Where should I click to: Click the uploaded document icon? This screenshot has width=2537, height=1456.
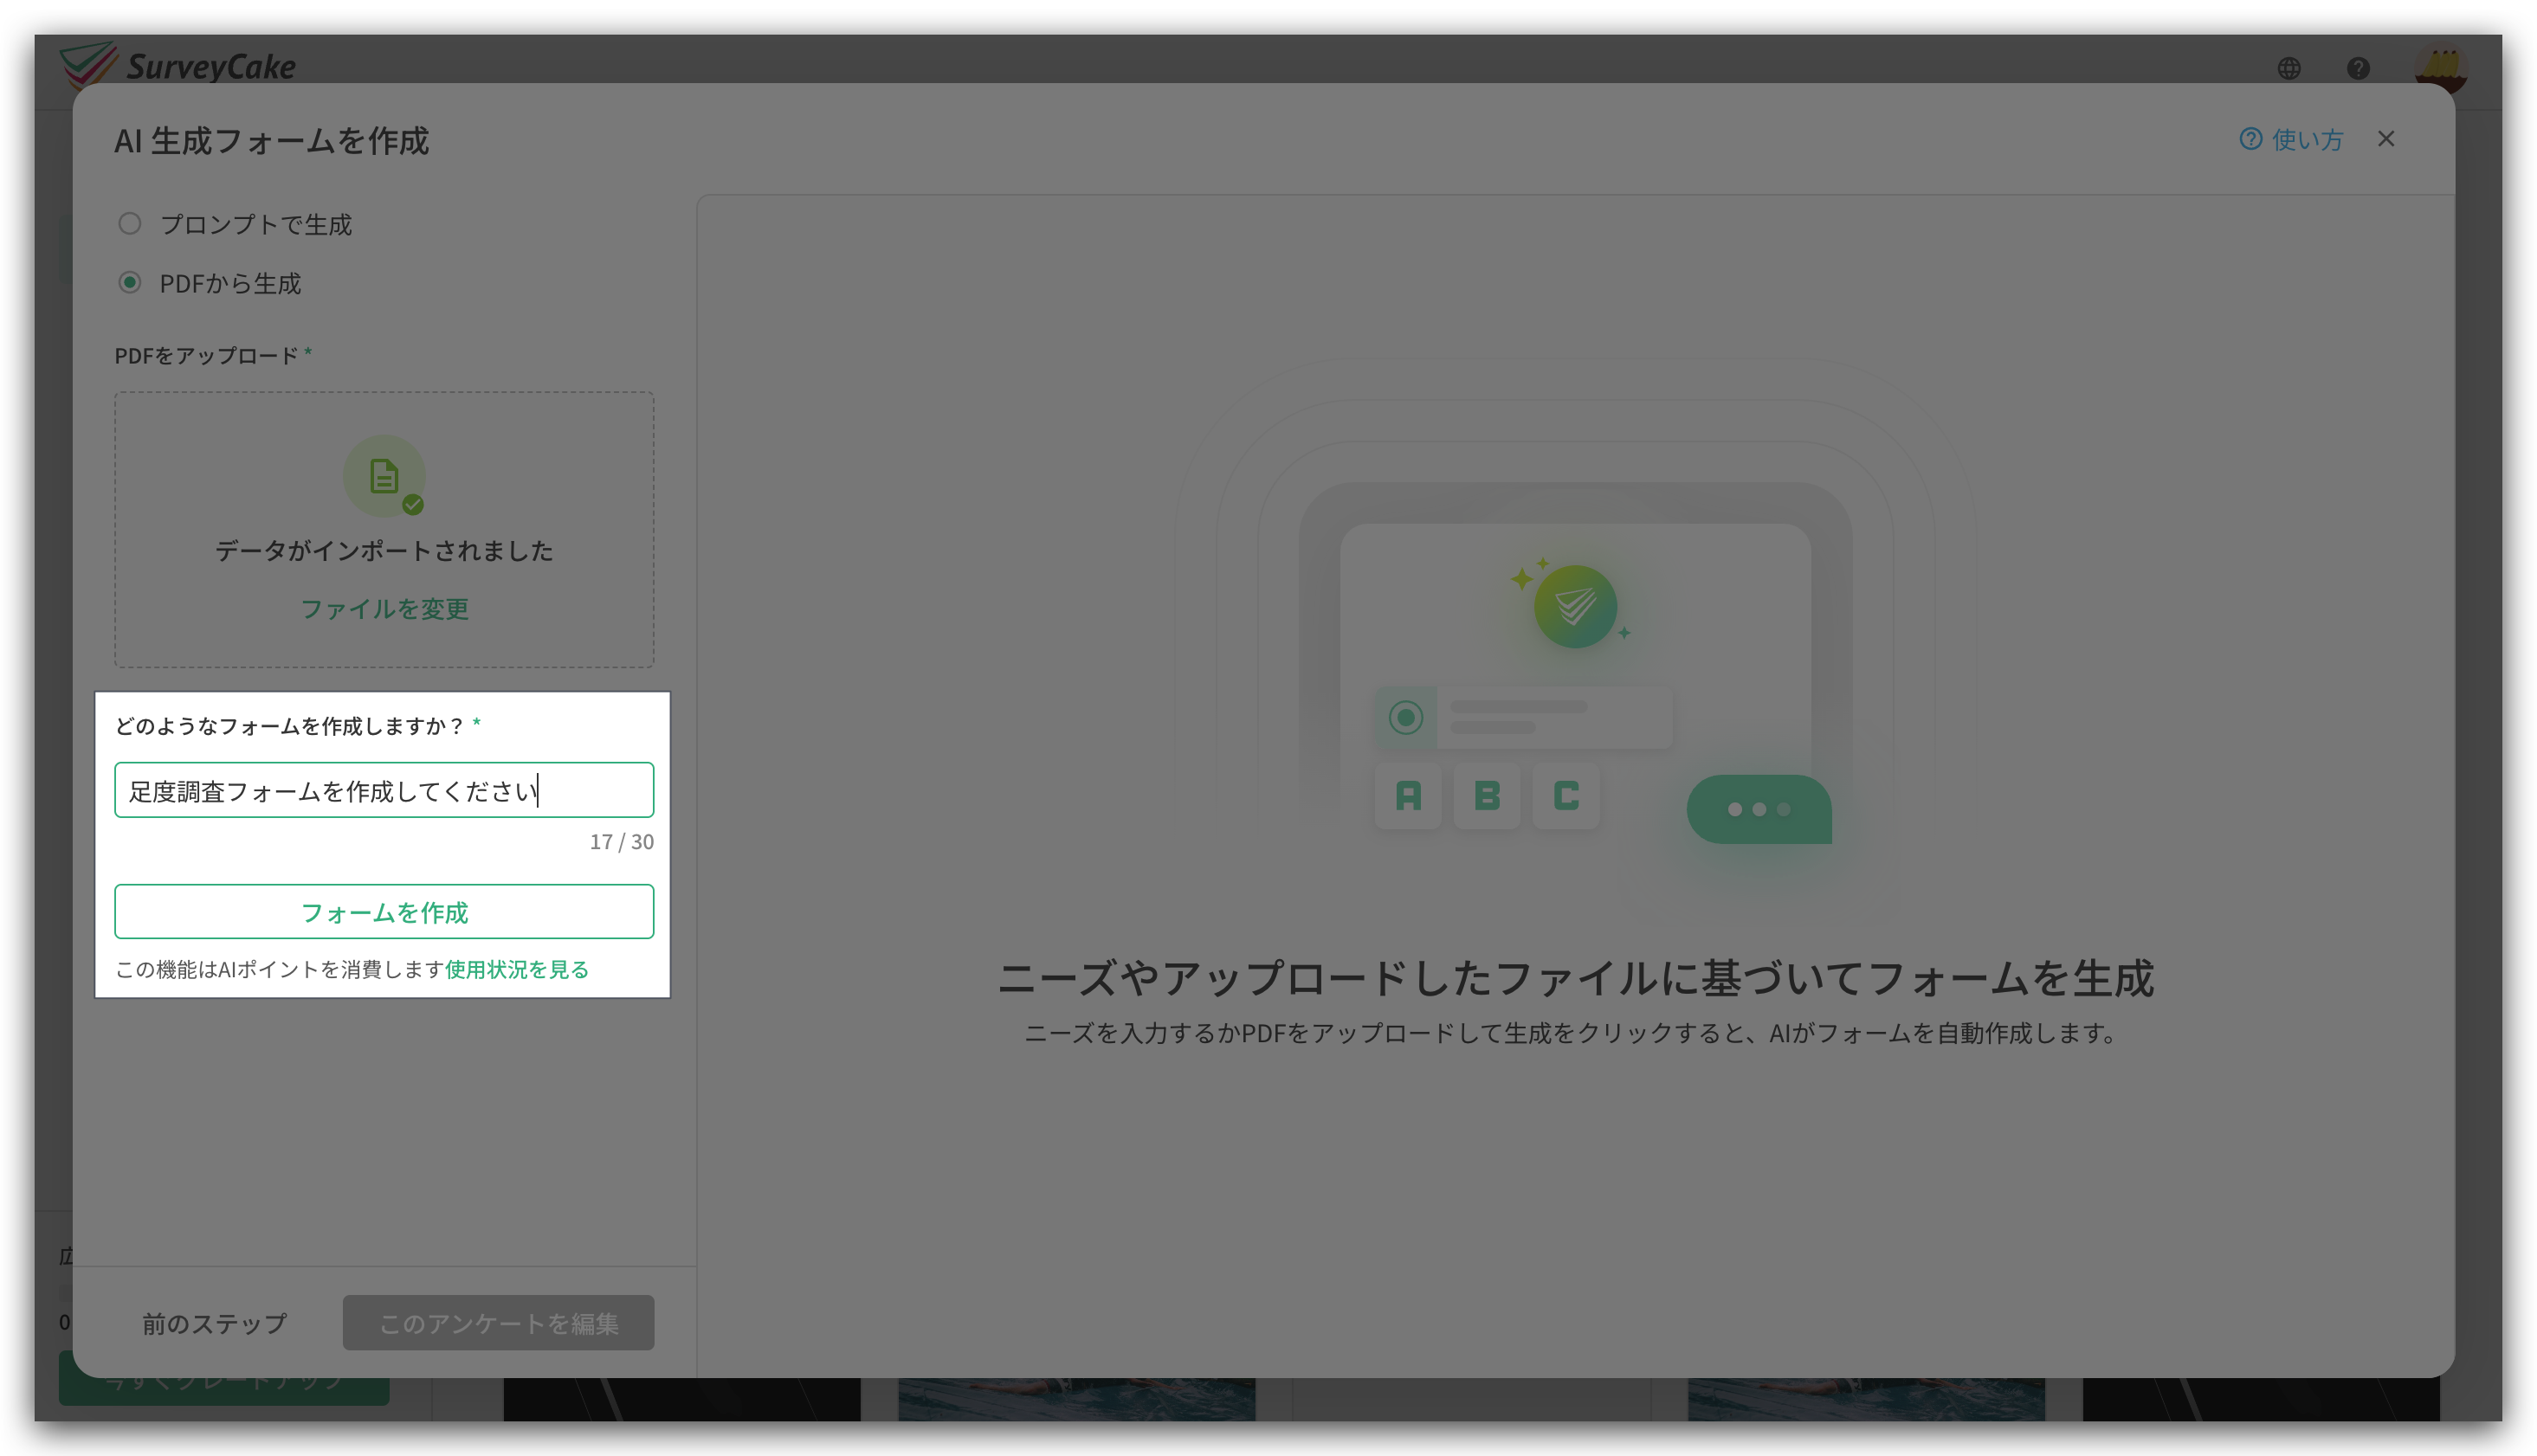coord(384,476)
